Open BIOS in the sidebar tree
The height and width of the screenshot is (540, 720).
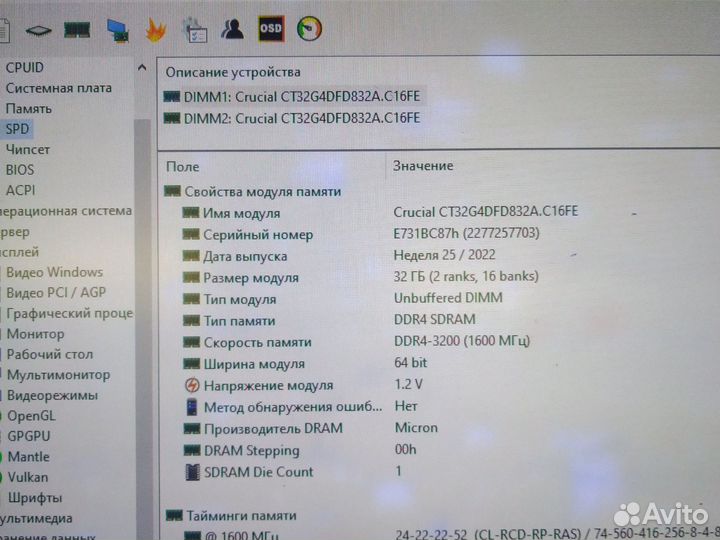(20, 170)
